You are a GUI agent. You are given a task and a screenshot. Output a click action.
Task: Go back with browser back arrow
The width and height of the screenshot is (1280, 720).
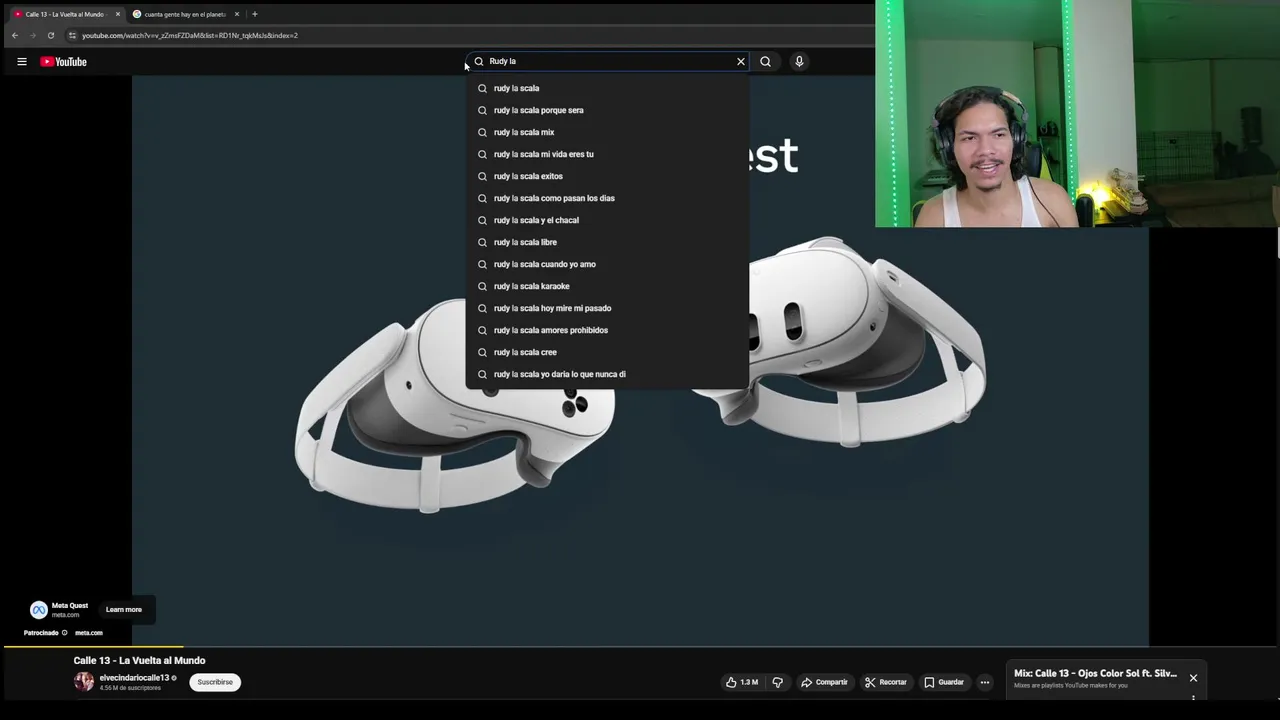point(15,35)
